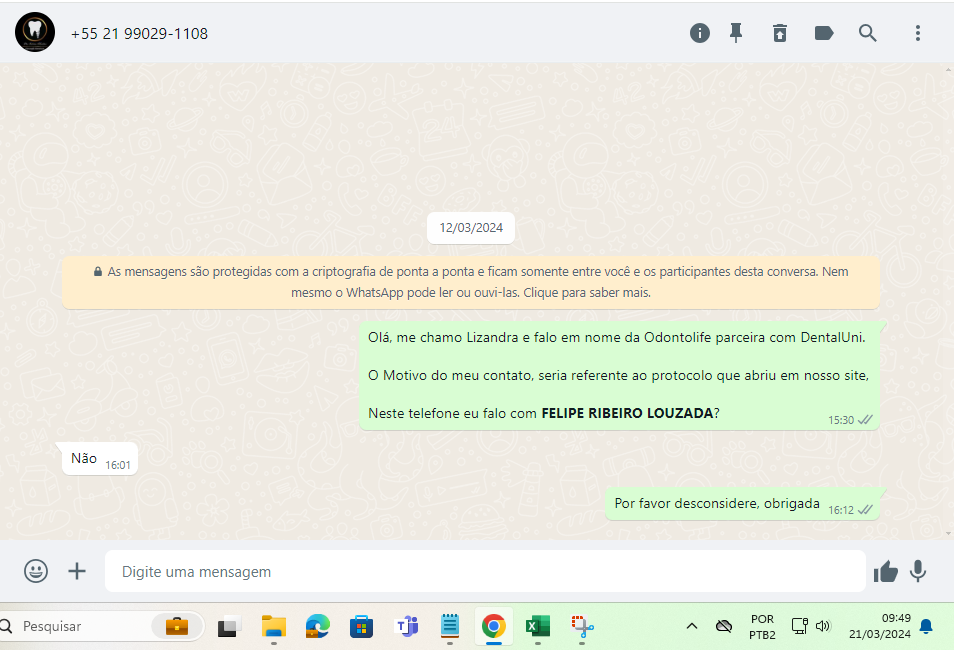Open the volume control

coord(823,626)
